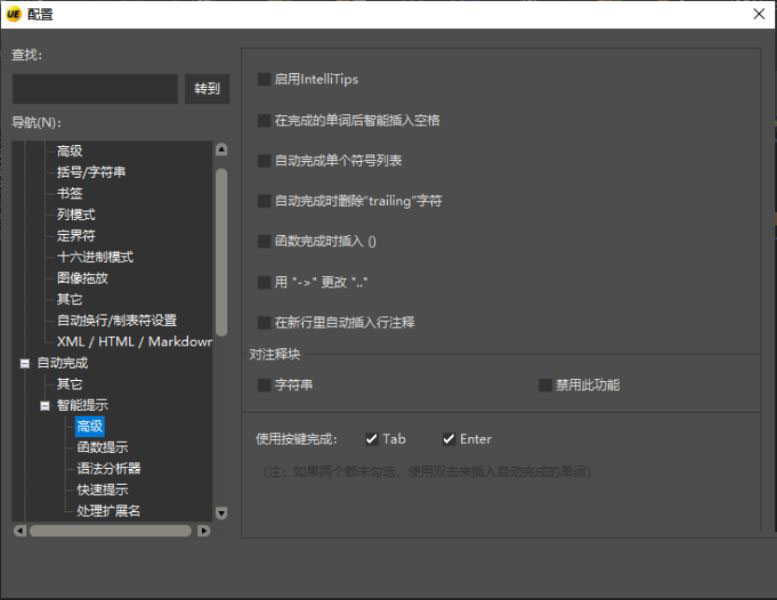
Task: Select 语法分析器 in navigation tree
Action: tap(109, 469)
